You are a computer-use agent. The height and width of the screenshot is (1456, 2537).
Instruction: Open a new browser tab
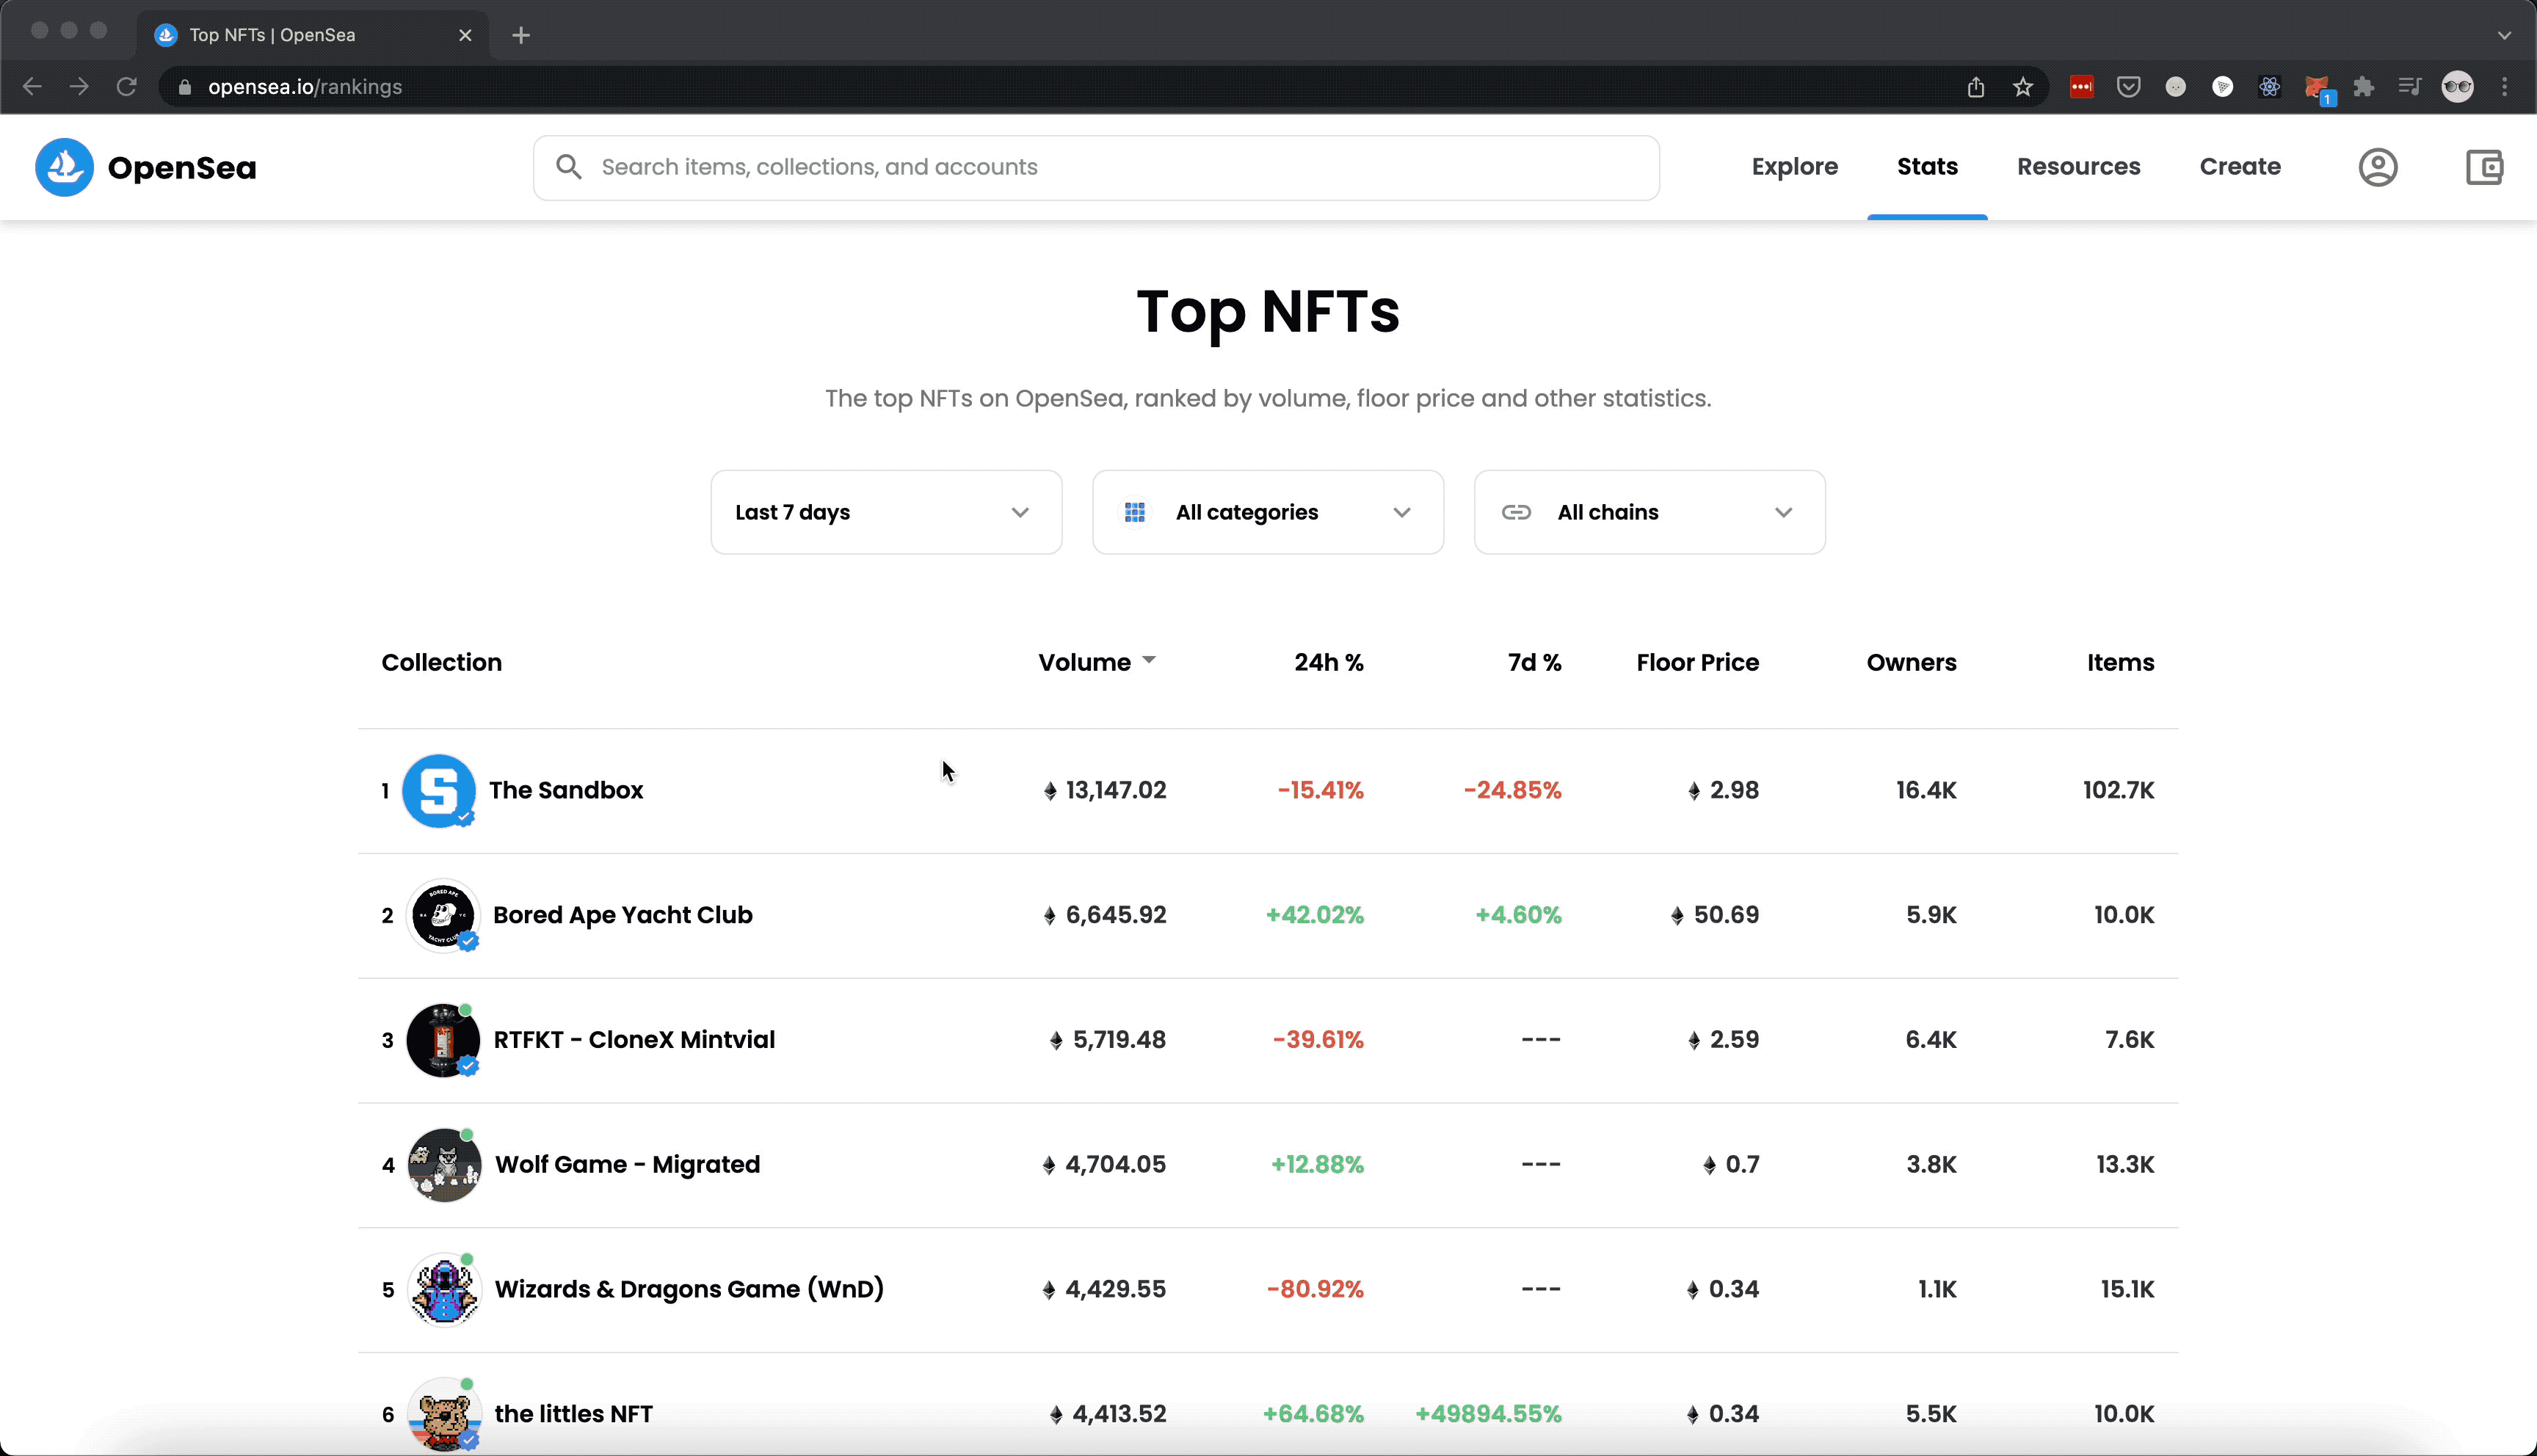click(521, 35)
